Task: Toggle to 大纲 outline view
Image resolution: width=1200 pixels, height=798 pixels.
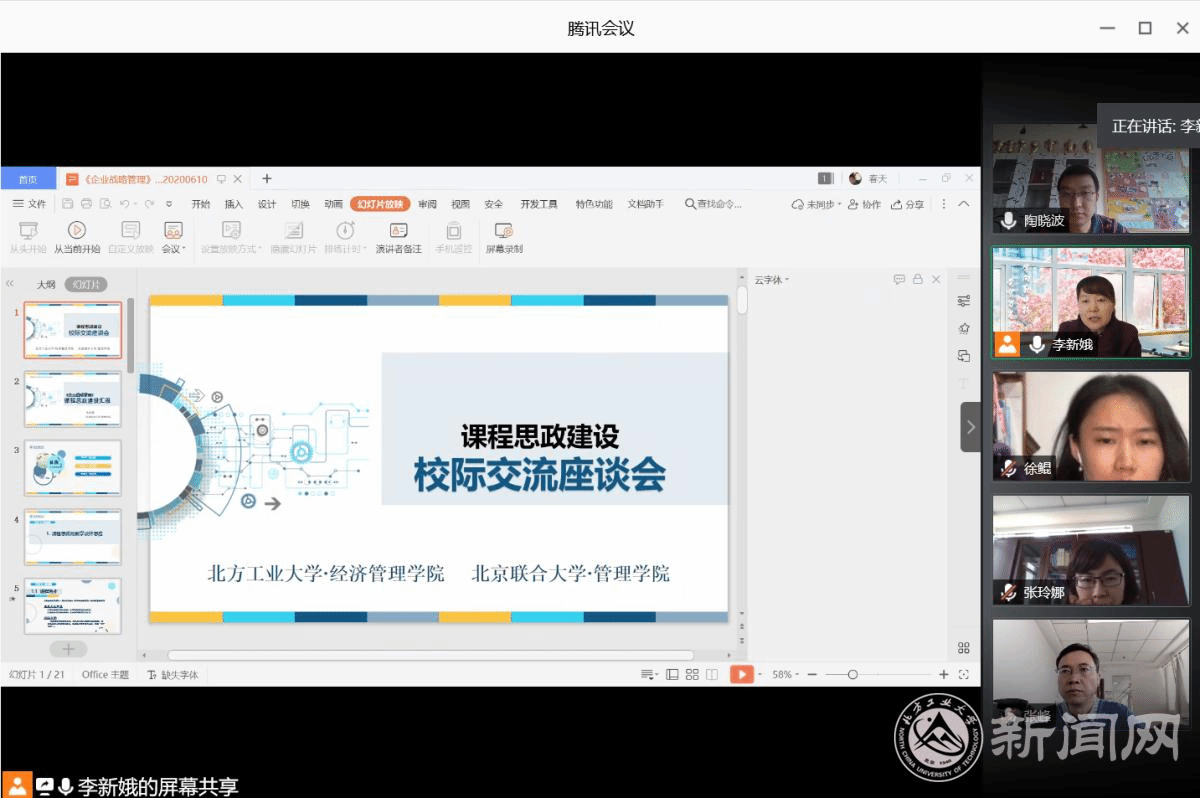Action: [46, 284]
